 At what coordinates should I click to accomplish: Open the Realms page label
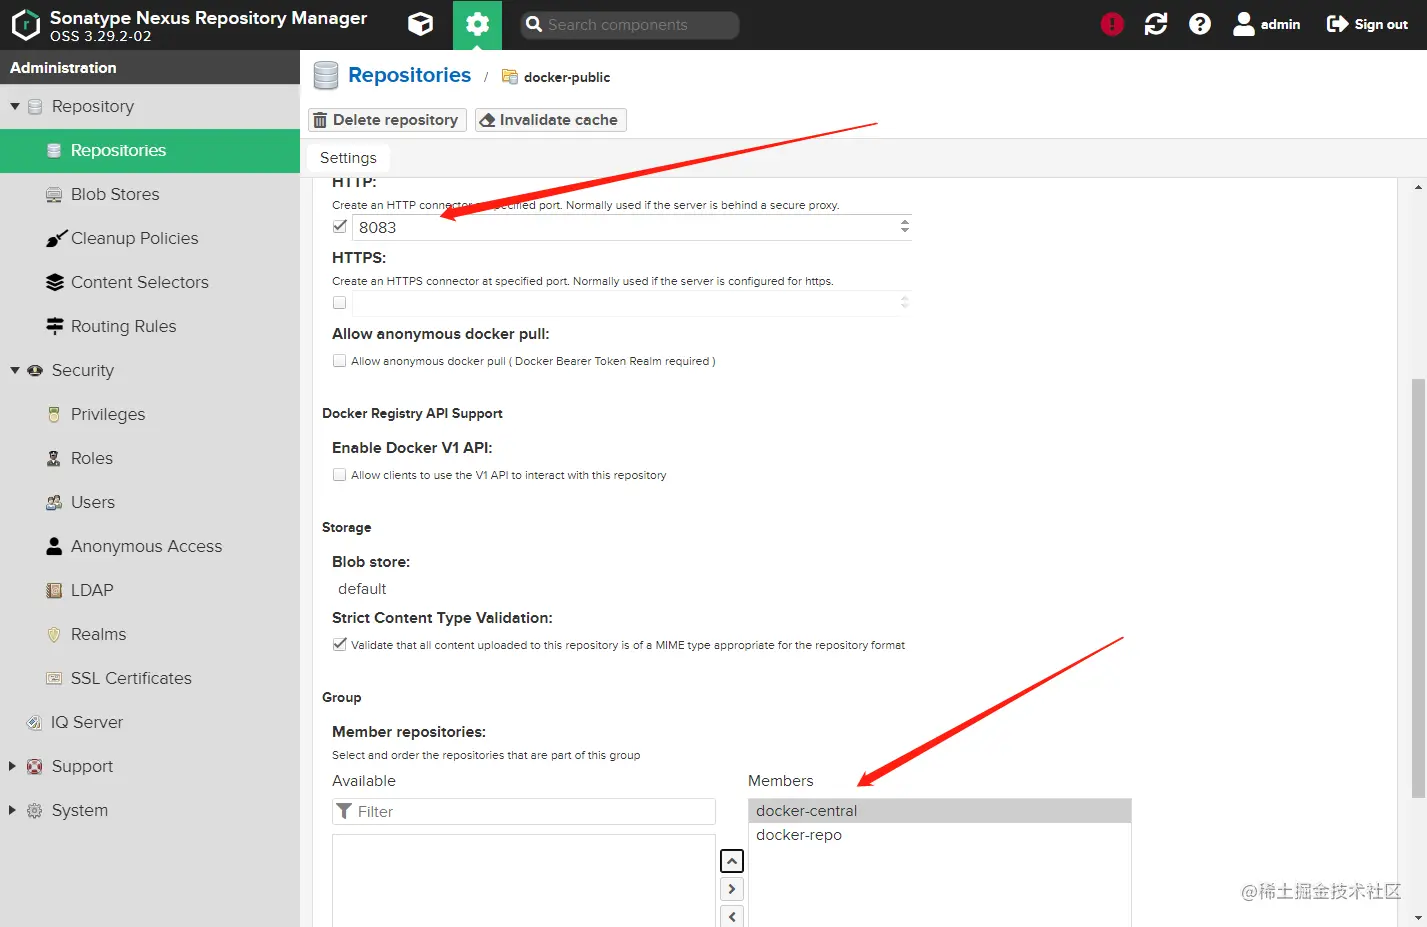pyautogui.click(x=98, y=634)
